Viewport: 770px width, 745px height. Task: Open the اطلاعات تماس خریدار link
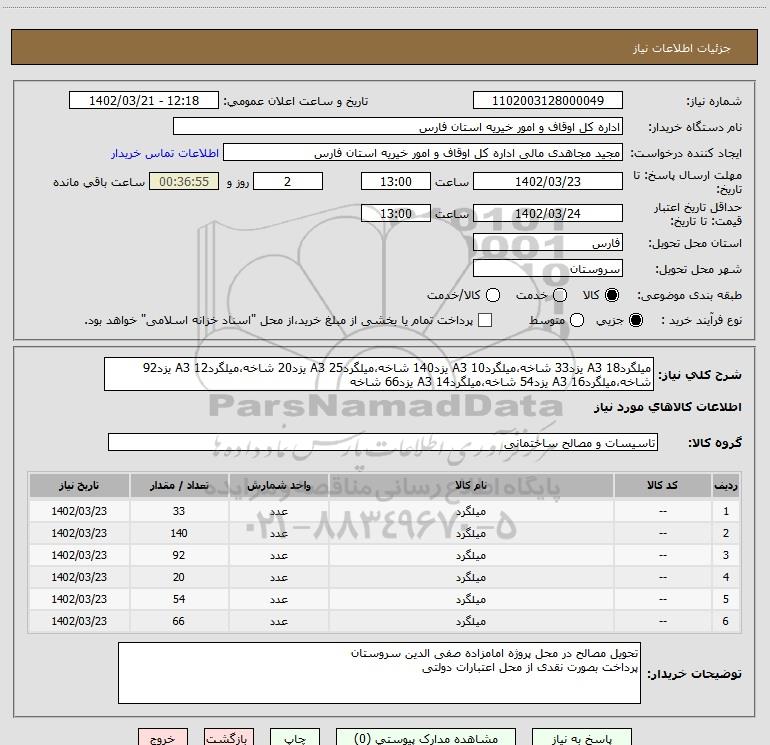tap(165, 153)
